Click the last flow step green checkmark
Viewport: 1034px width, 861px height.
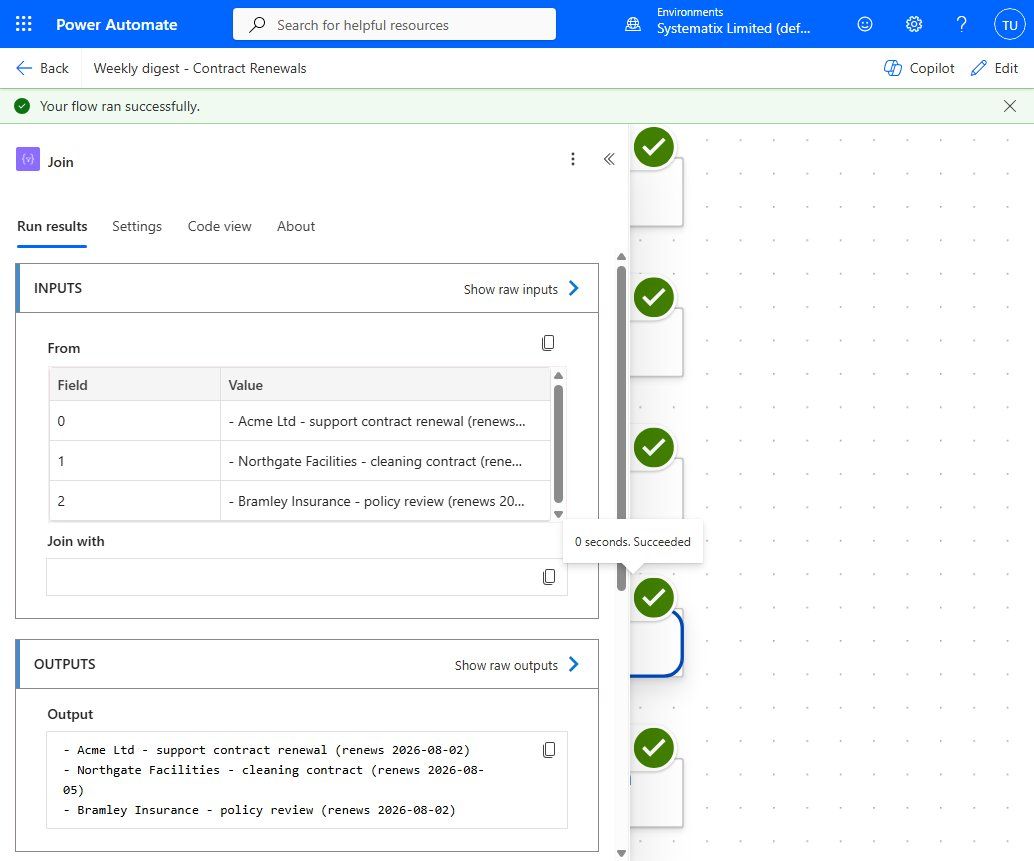[654, 748]
